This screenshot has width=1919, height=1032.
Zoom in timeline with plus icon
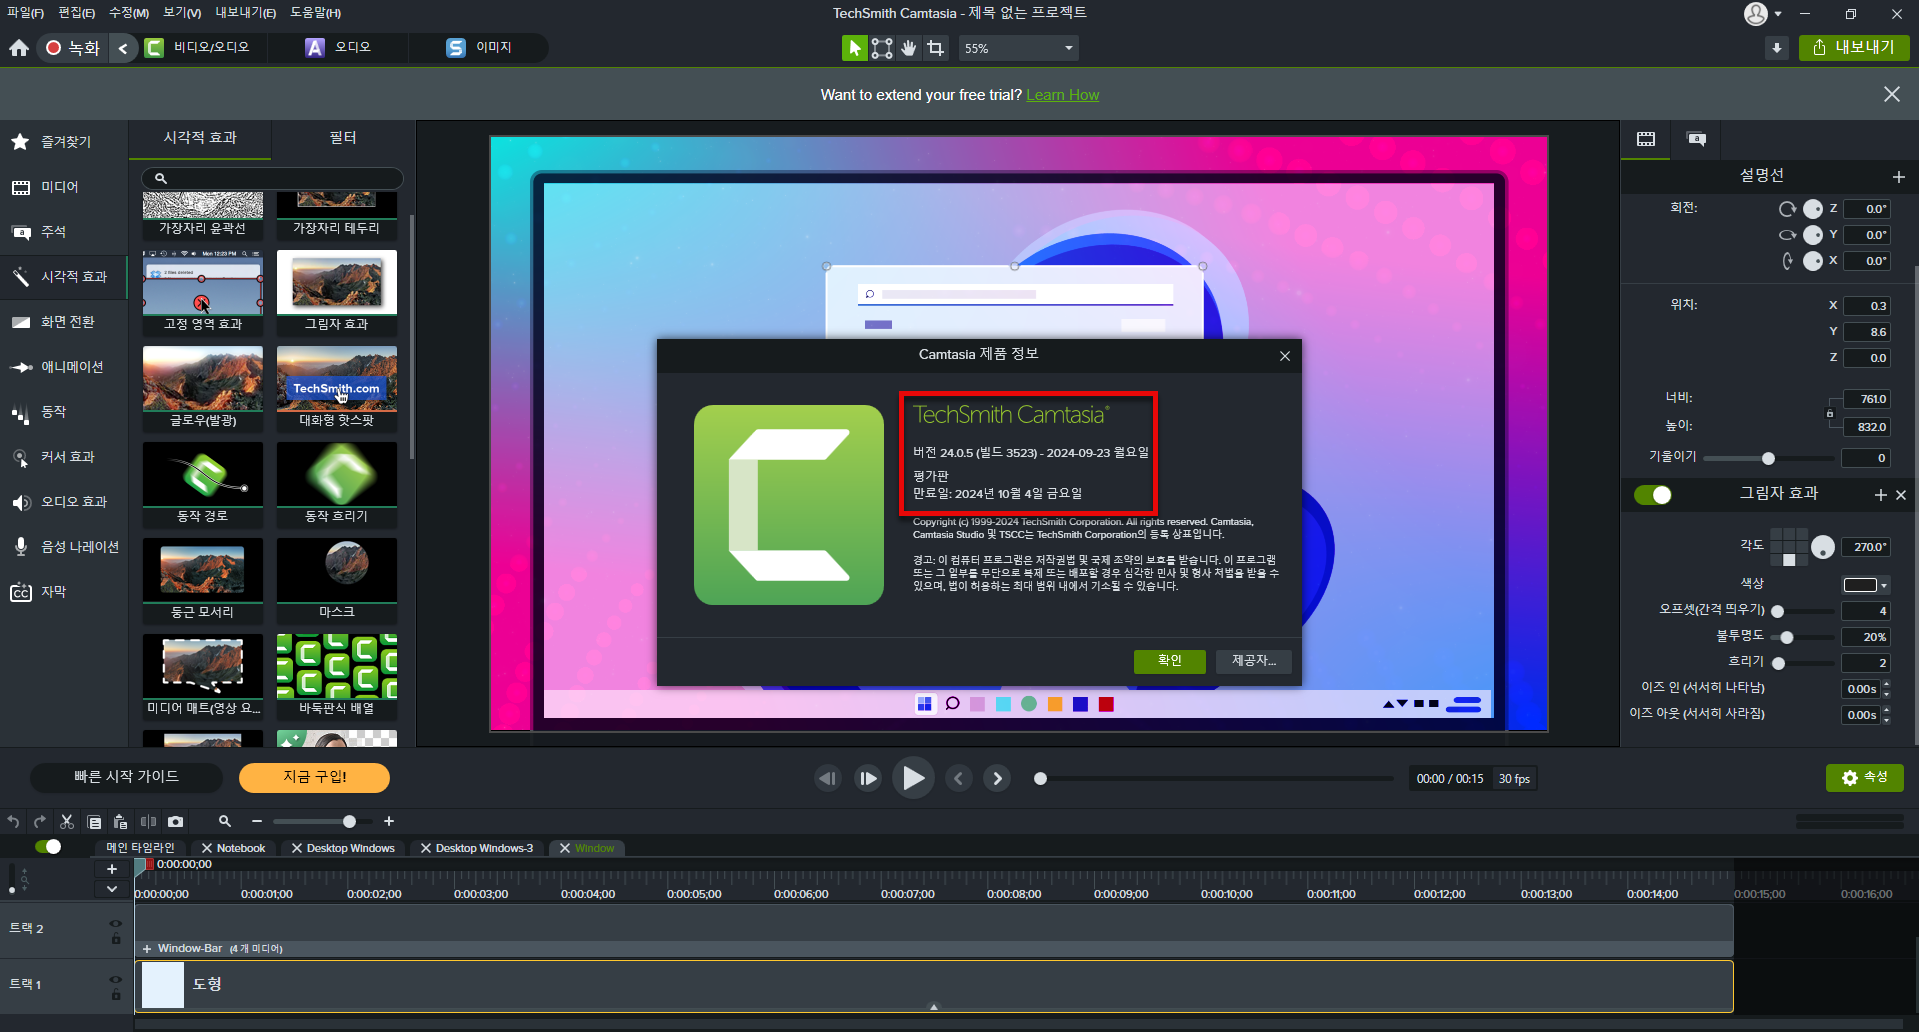click(389, 821)
